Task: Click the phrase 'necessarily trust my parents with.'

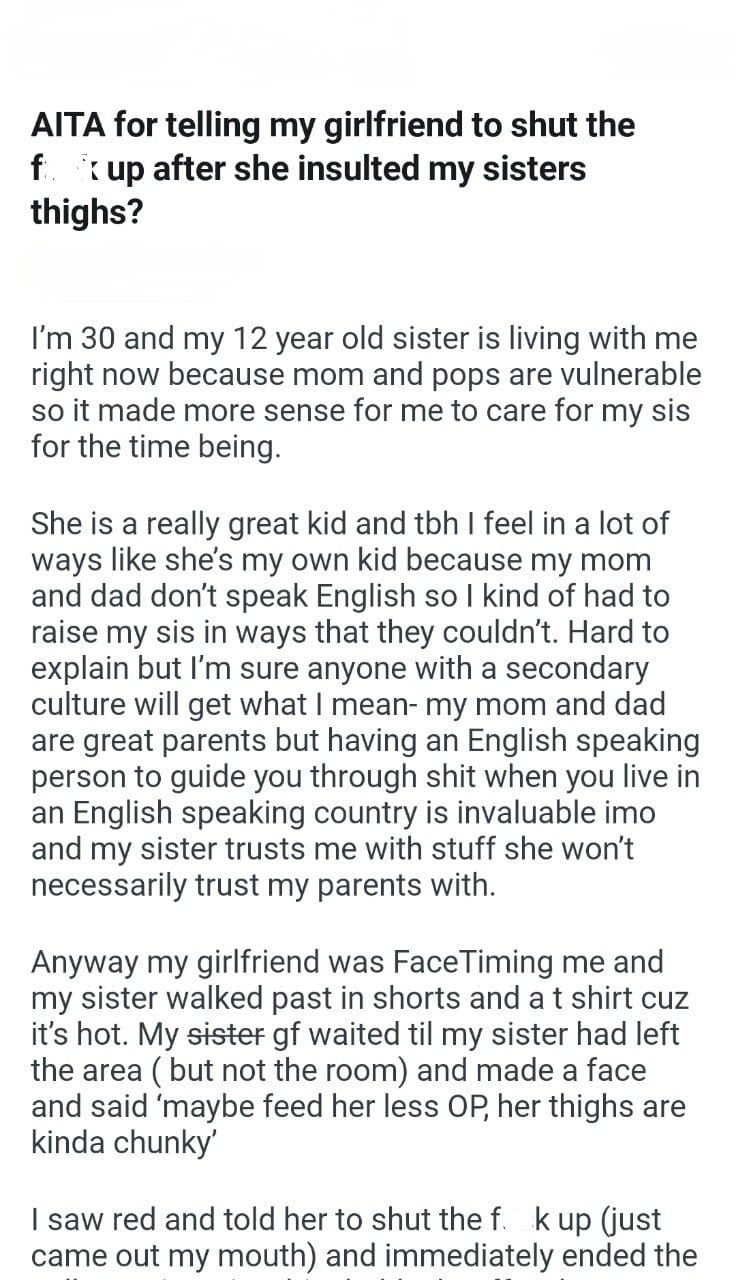Action: coord(263,885)
